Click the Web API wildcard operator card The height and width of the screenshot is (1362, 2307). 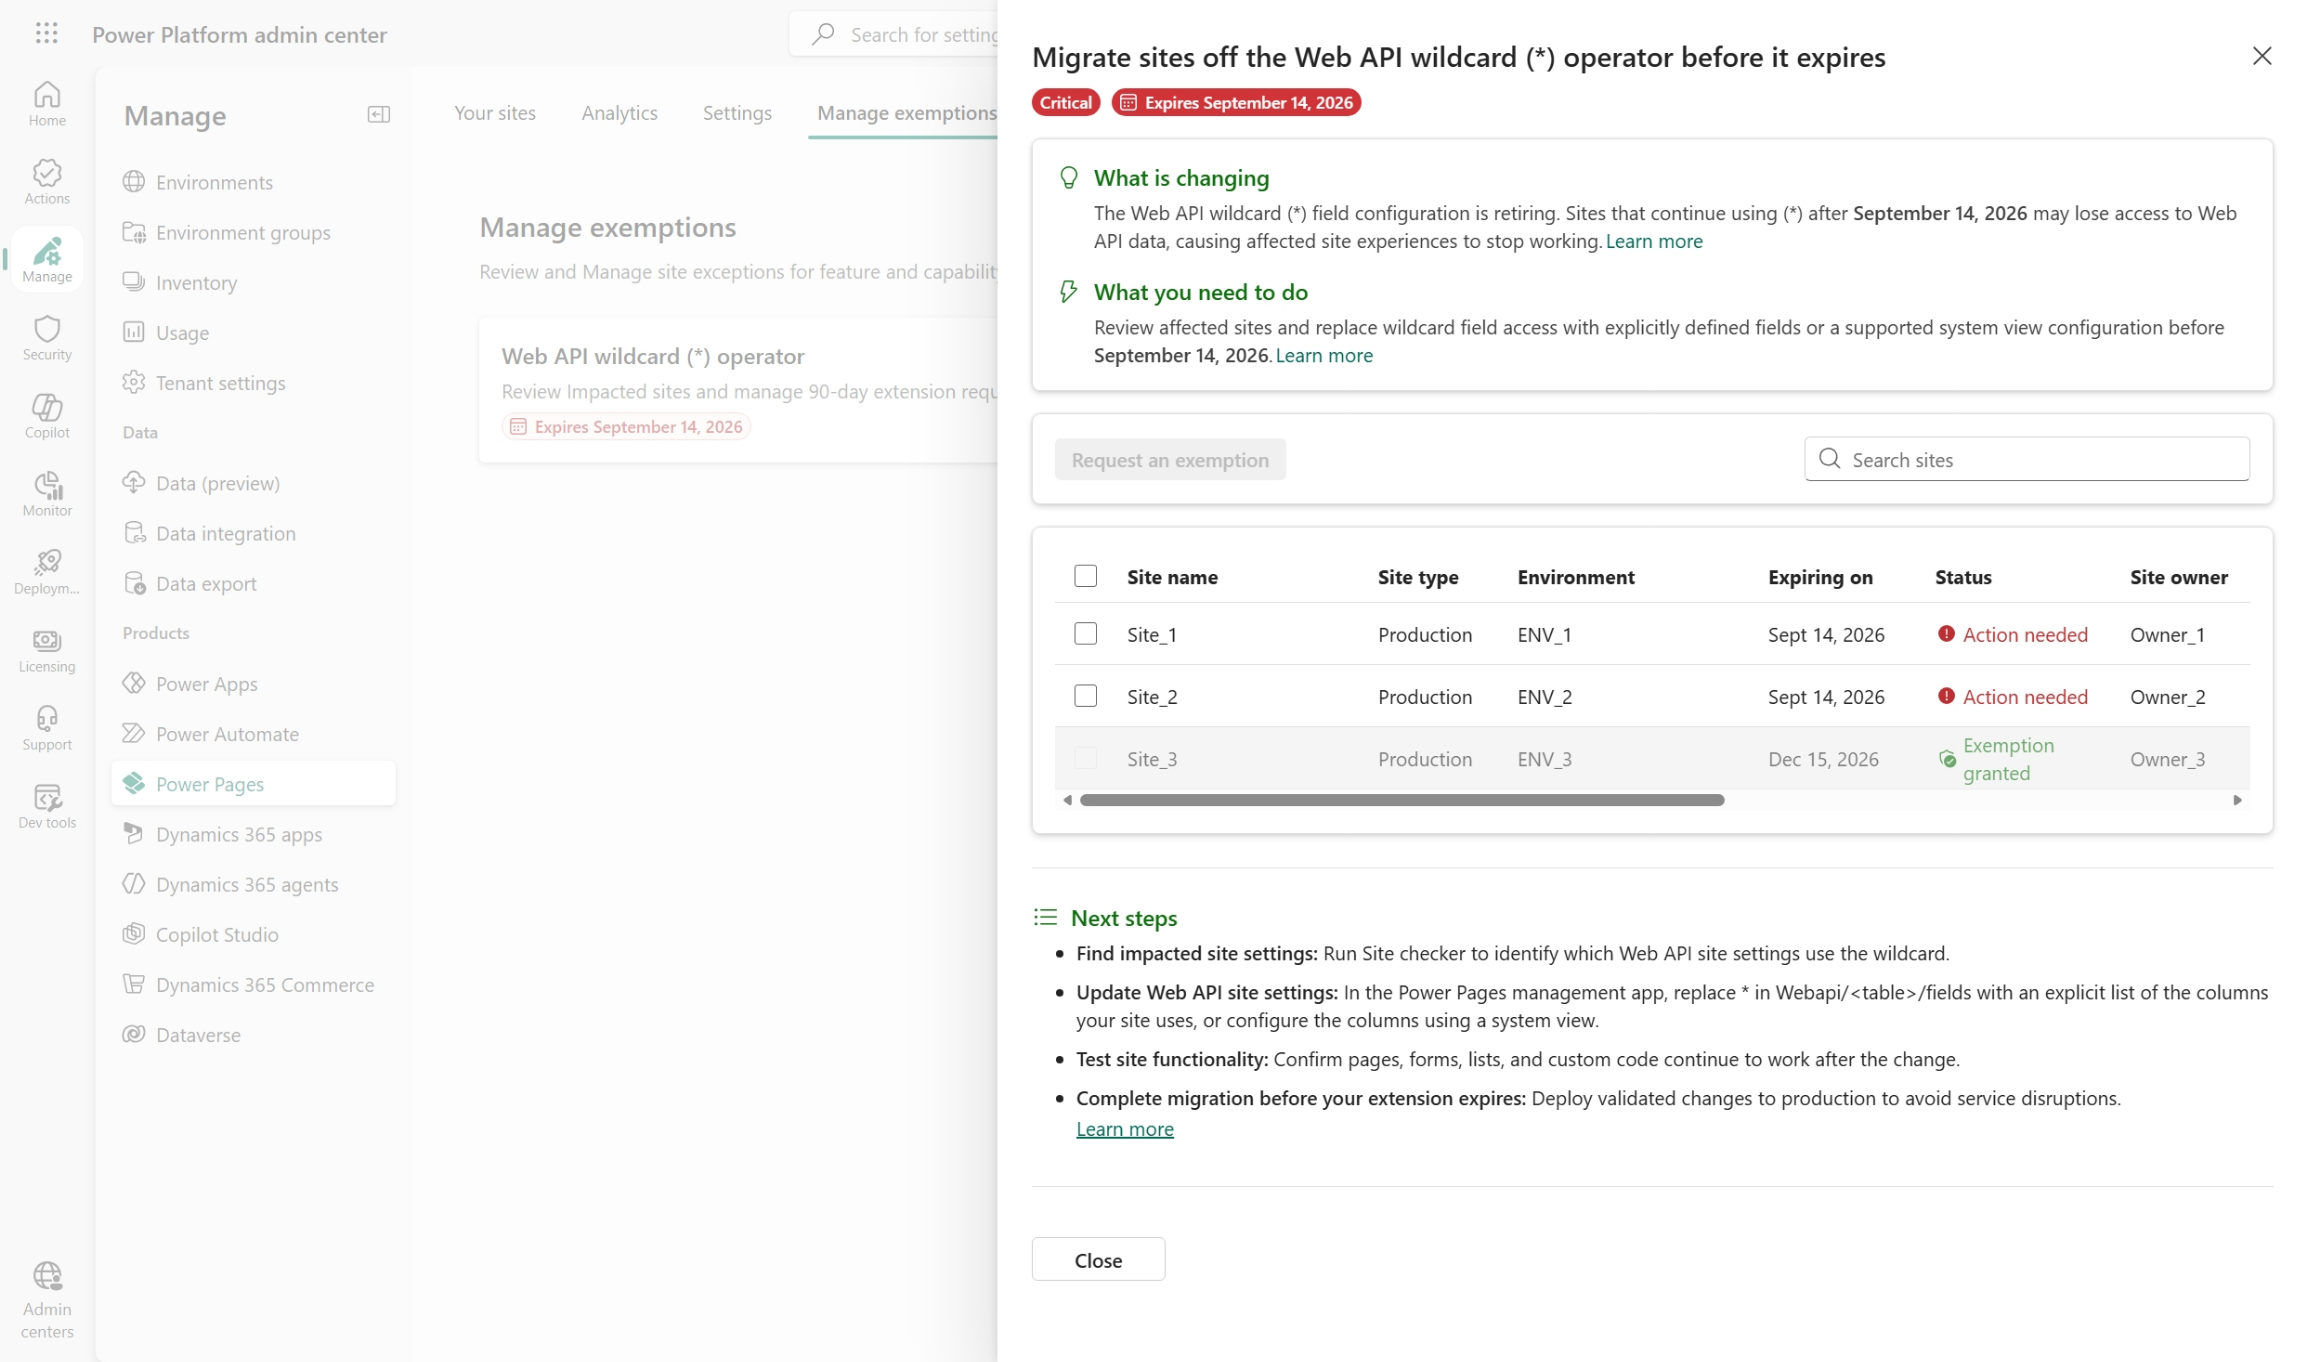739,391
